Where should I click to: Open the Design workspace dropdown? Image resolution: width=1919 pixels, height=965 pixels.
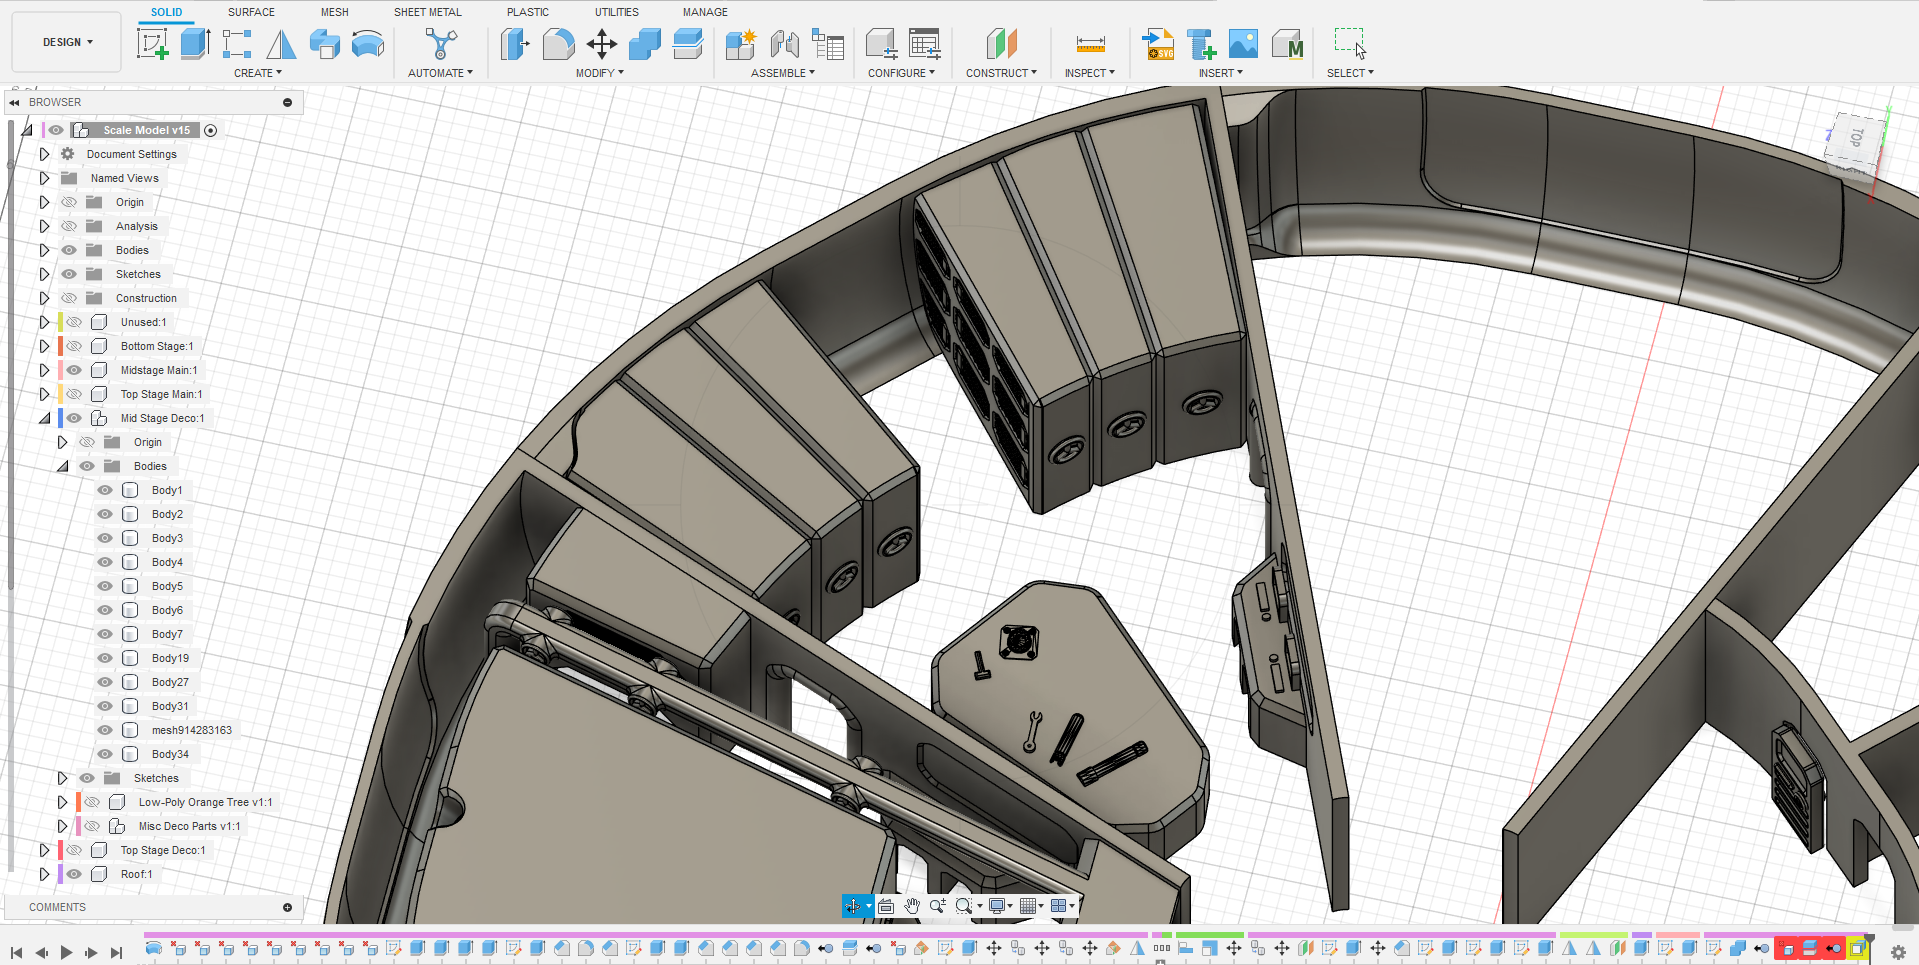click(67, 42)
